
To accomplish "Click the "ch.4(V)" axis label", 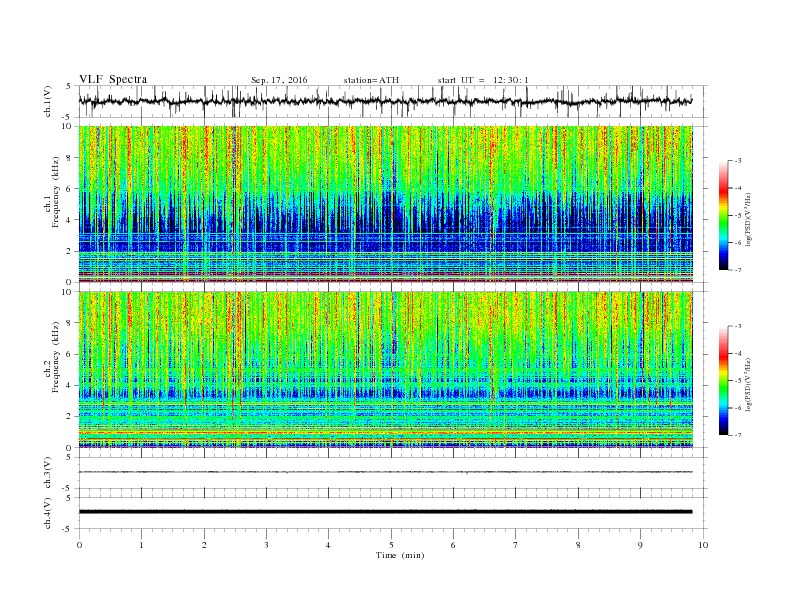I will coord(48,513).
